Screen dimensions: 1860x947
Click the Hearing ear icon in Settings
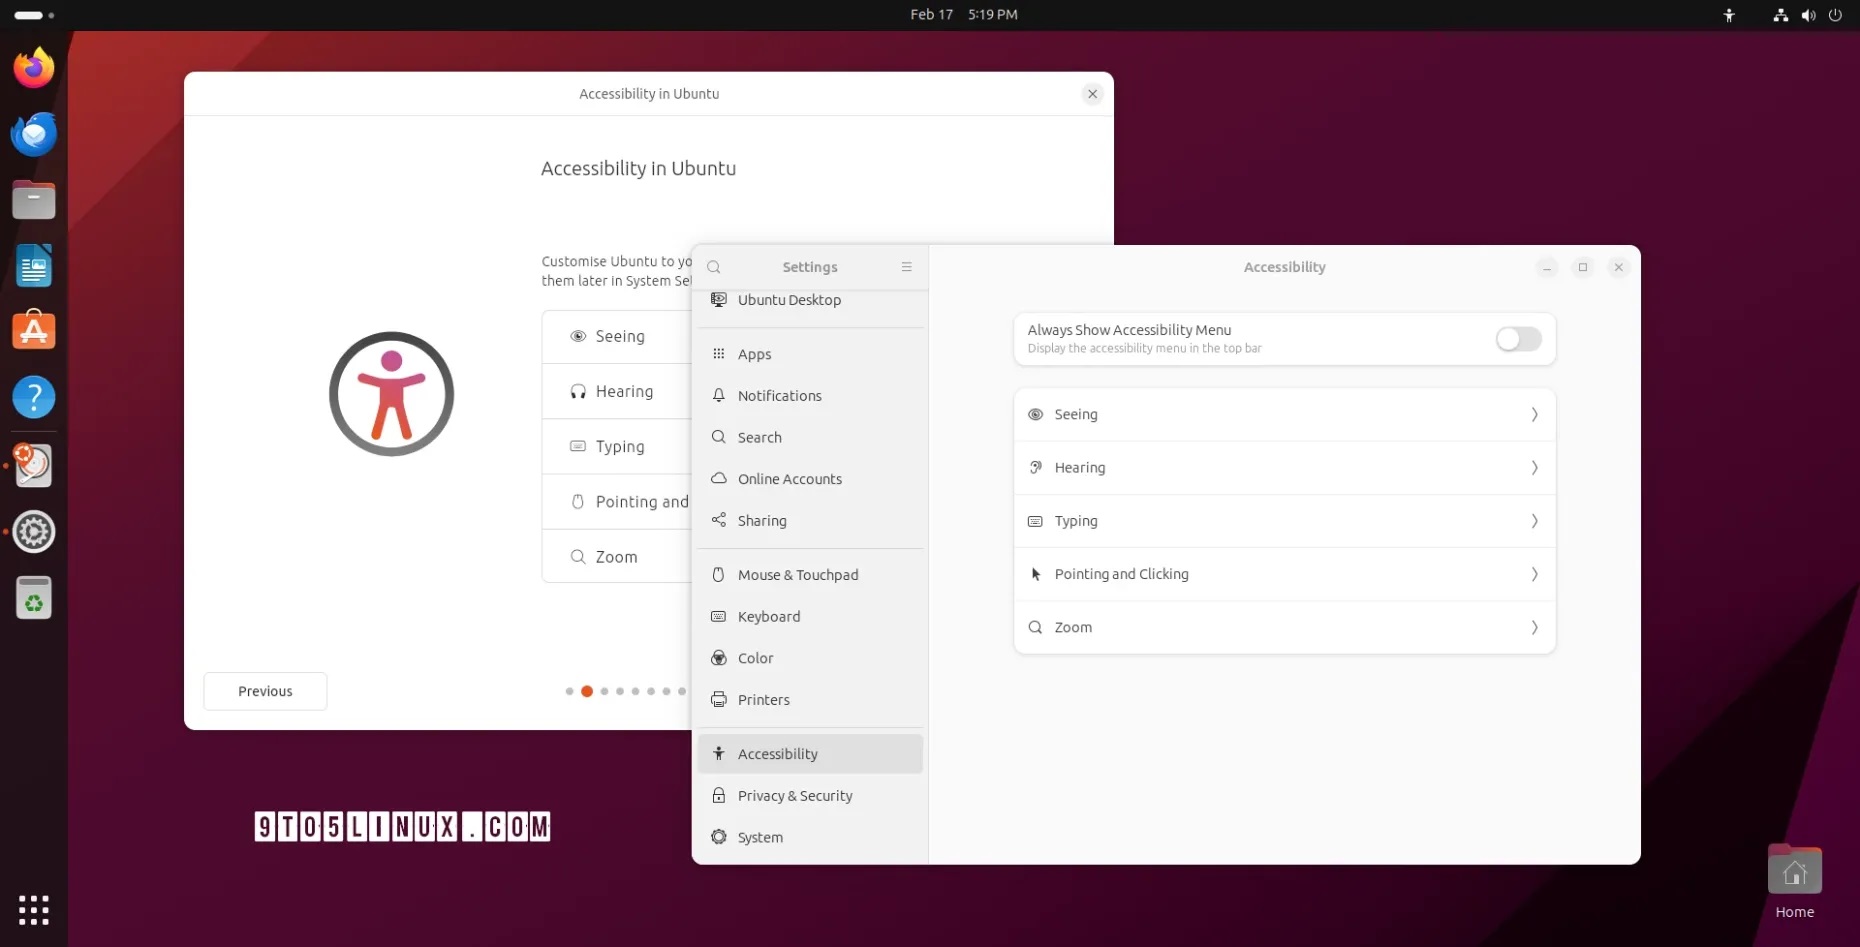tap(1036, 467)
